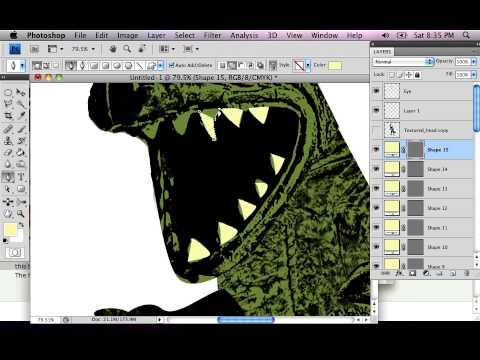Viewport: 480px width, 360px height.
Task: Open the Layer menu
Action: pos(156,35)
